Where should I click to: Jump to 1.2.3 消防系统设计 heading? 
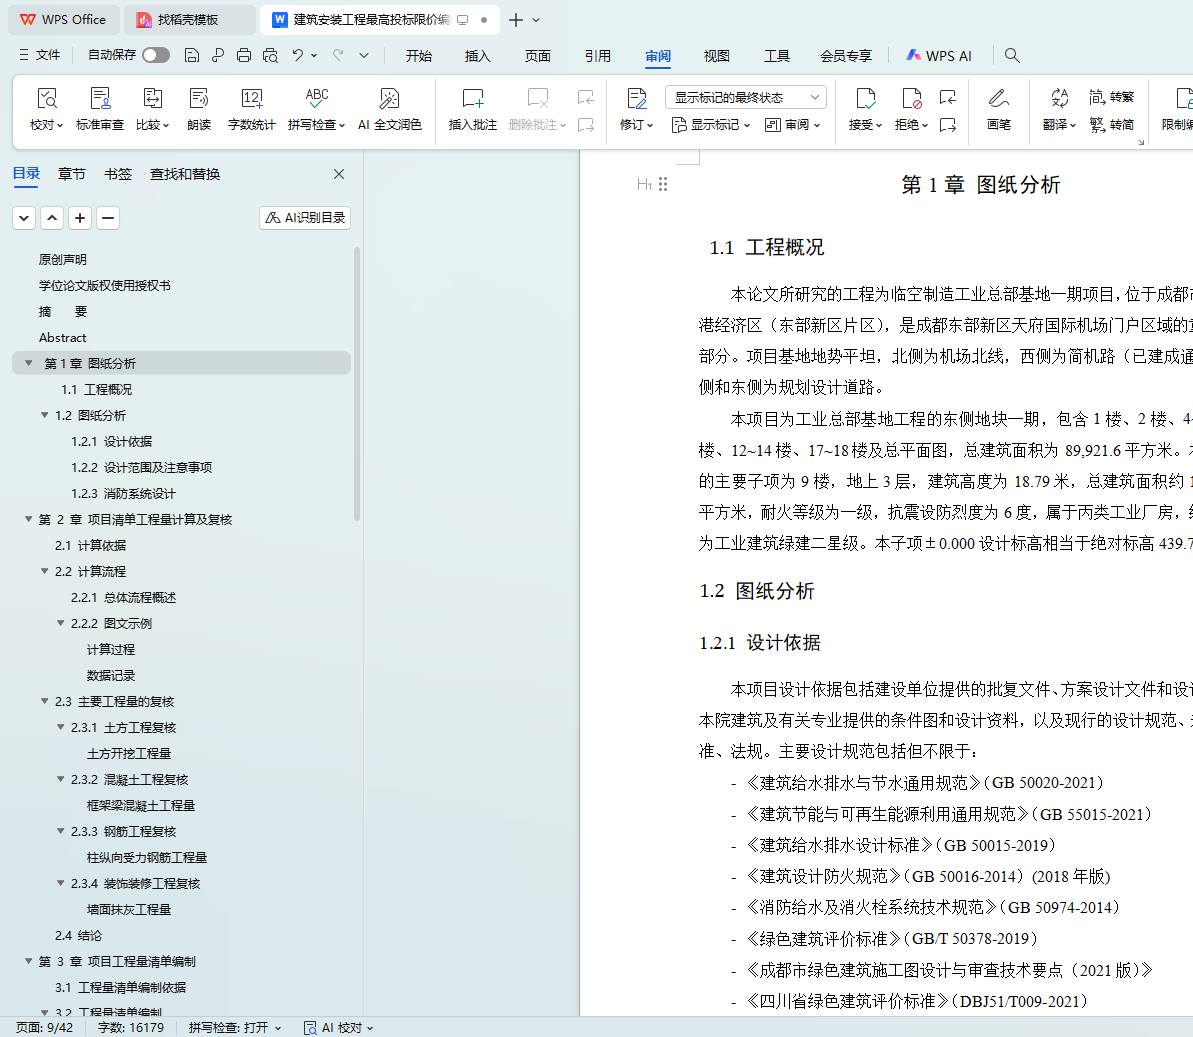pos(123,493)
